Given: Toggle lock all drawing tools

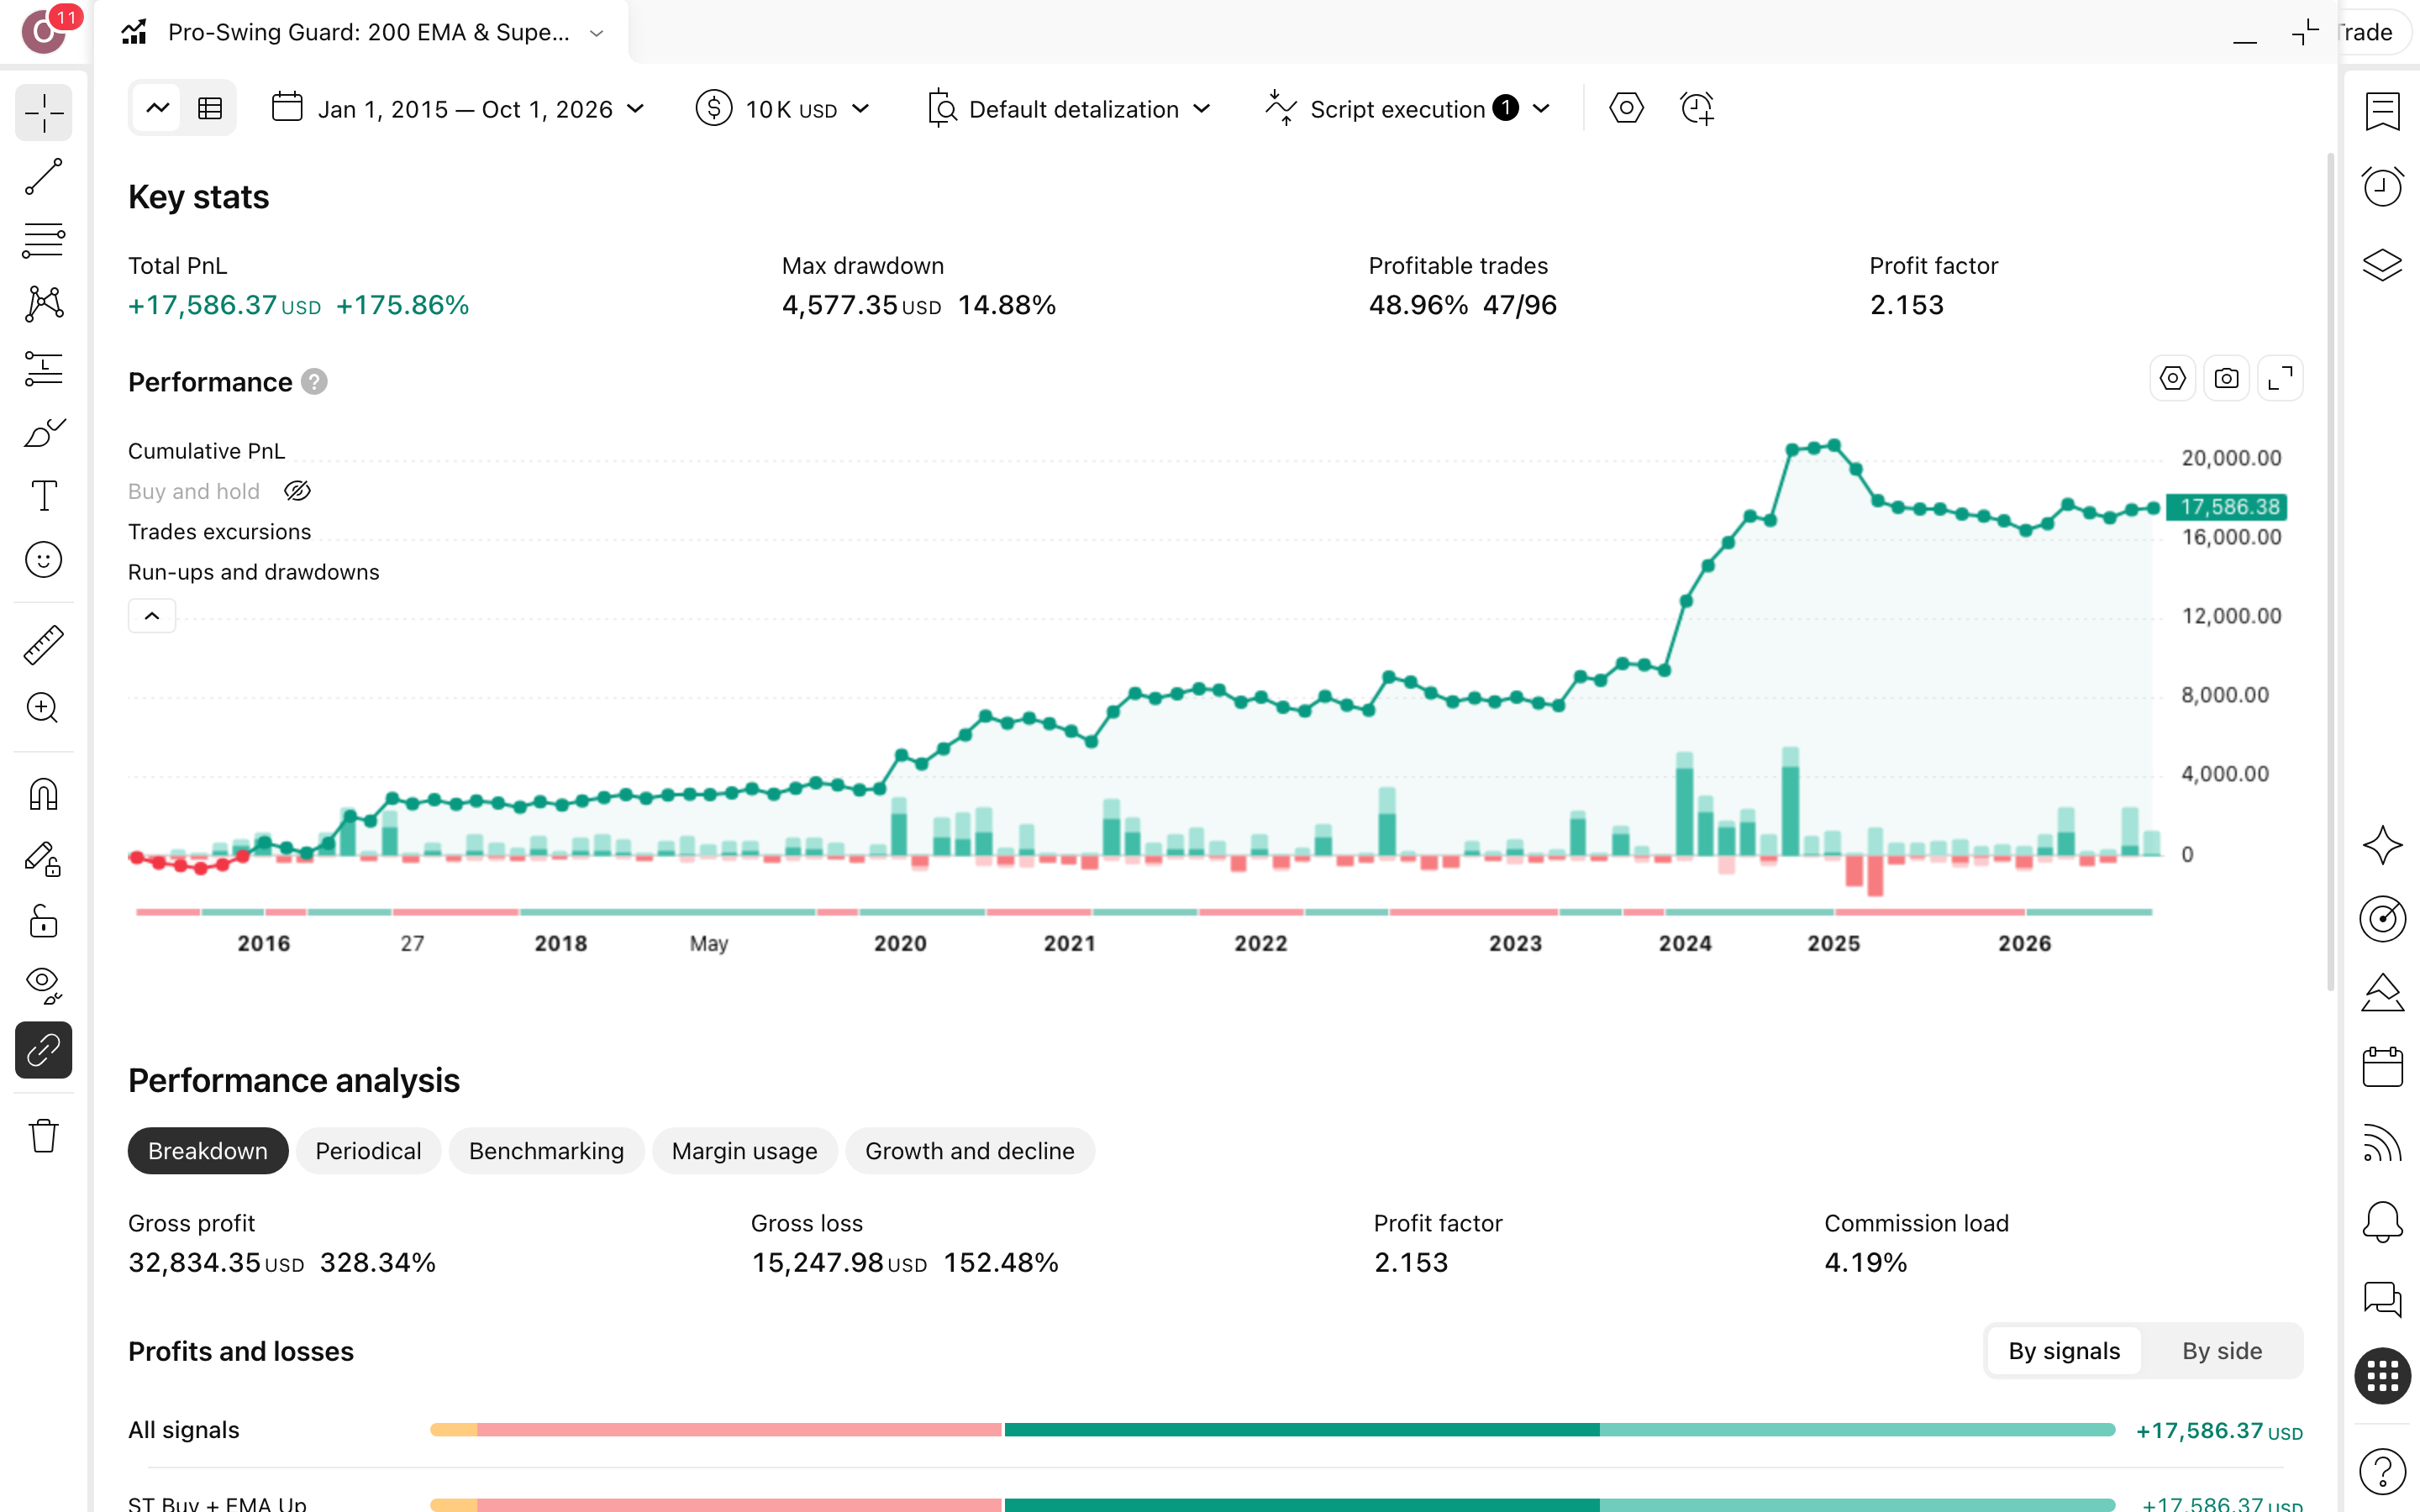Looking at the screenshot, I should click(x=43, y=922).
